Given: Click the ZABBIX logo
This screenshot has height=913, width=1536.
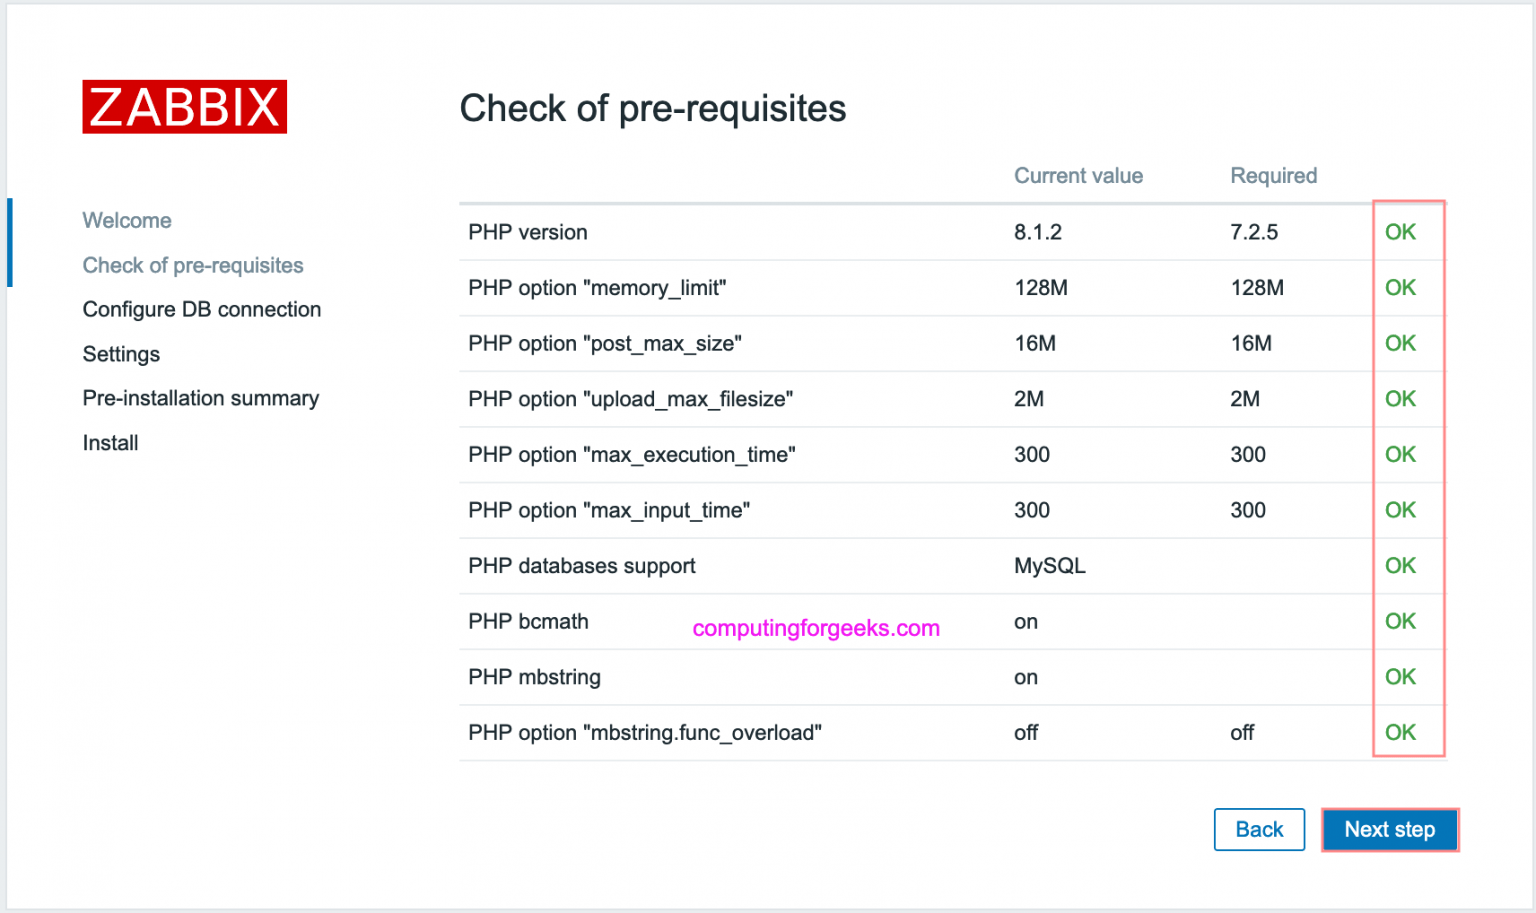Looking at the screenshot, I should pos(184,107).
